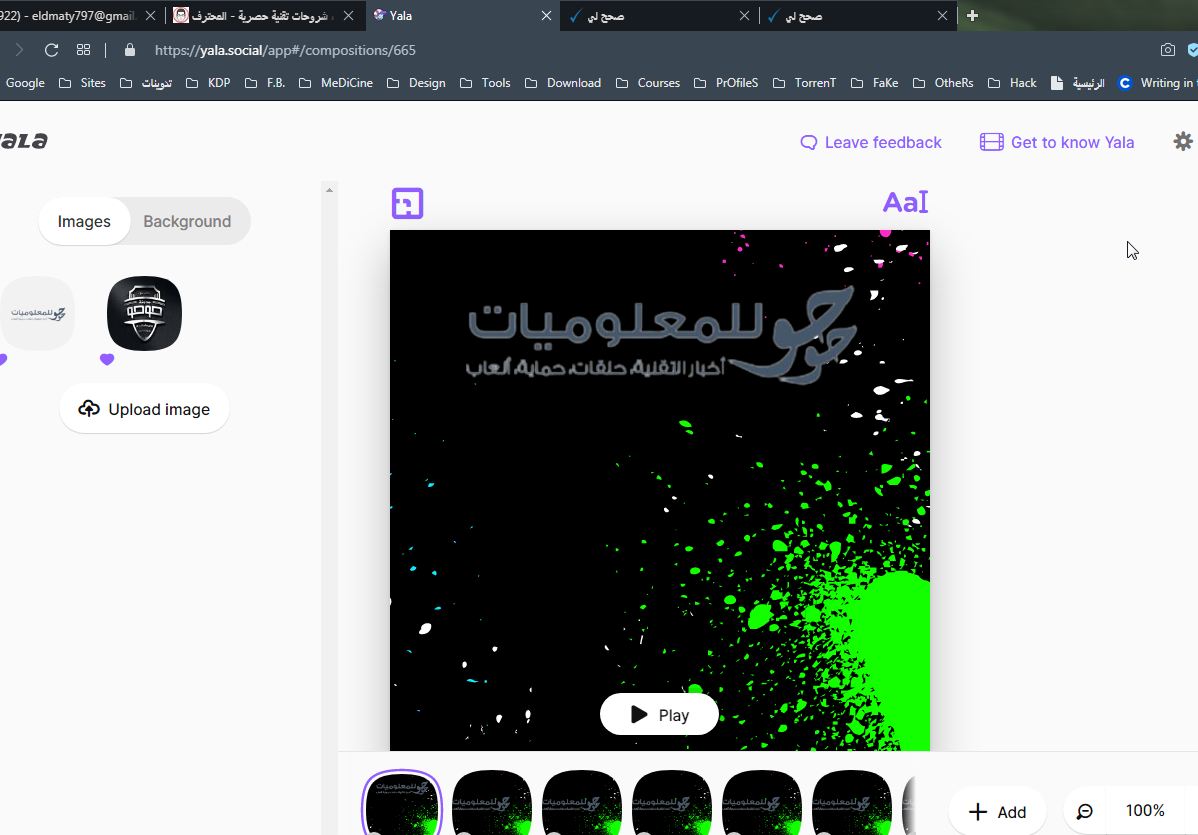Toggle the heart under the shield logo image
Viewport: 1198px width, 835px height.
point(107,359)
